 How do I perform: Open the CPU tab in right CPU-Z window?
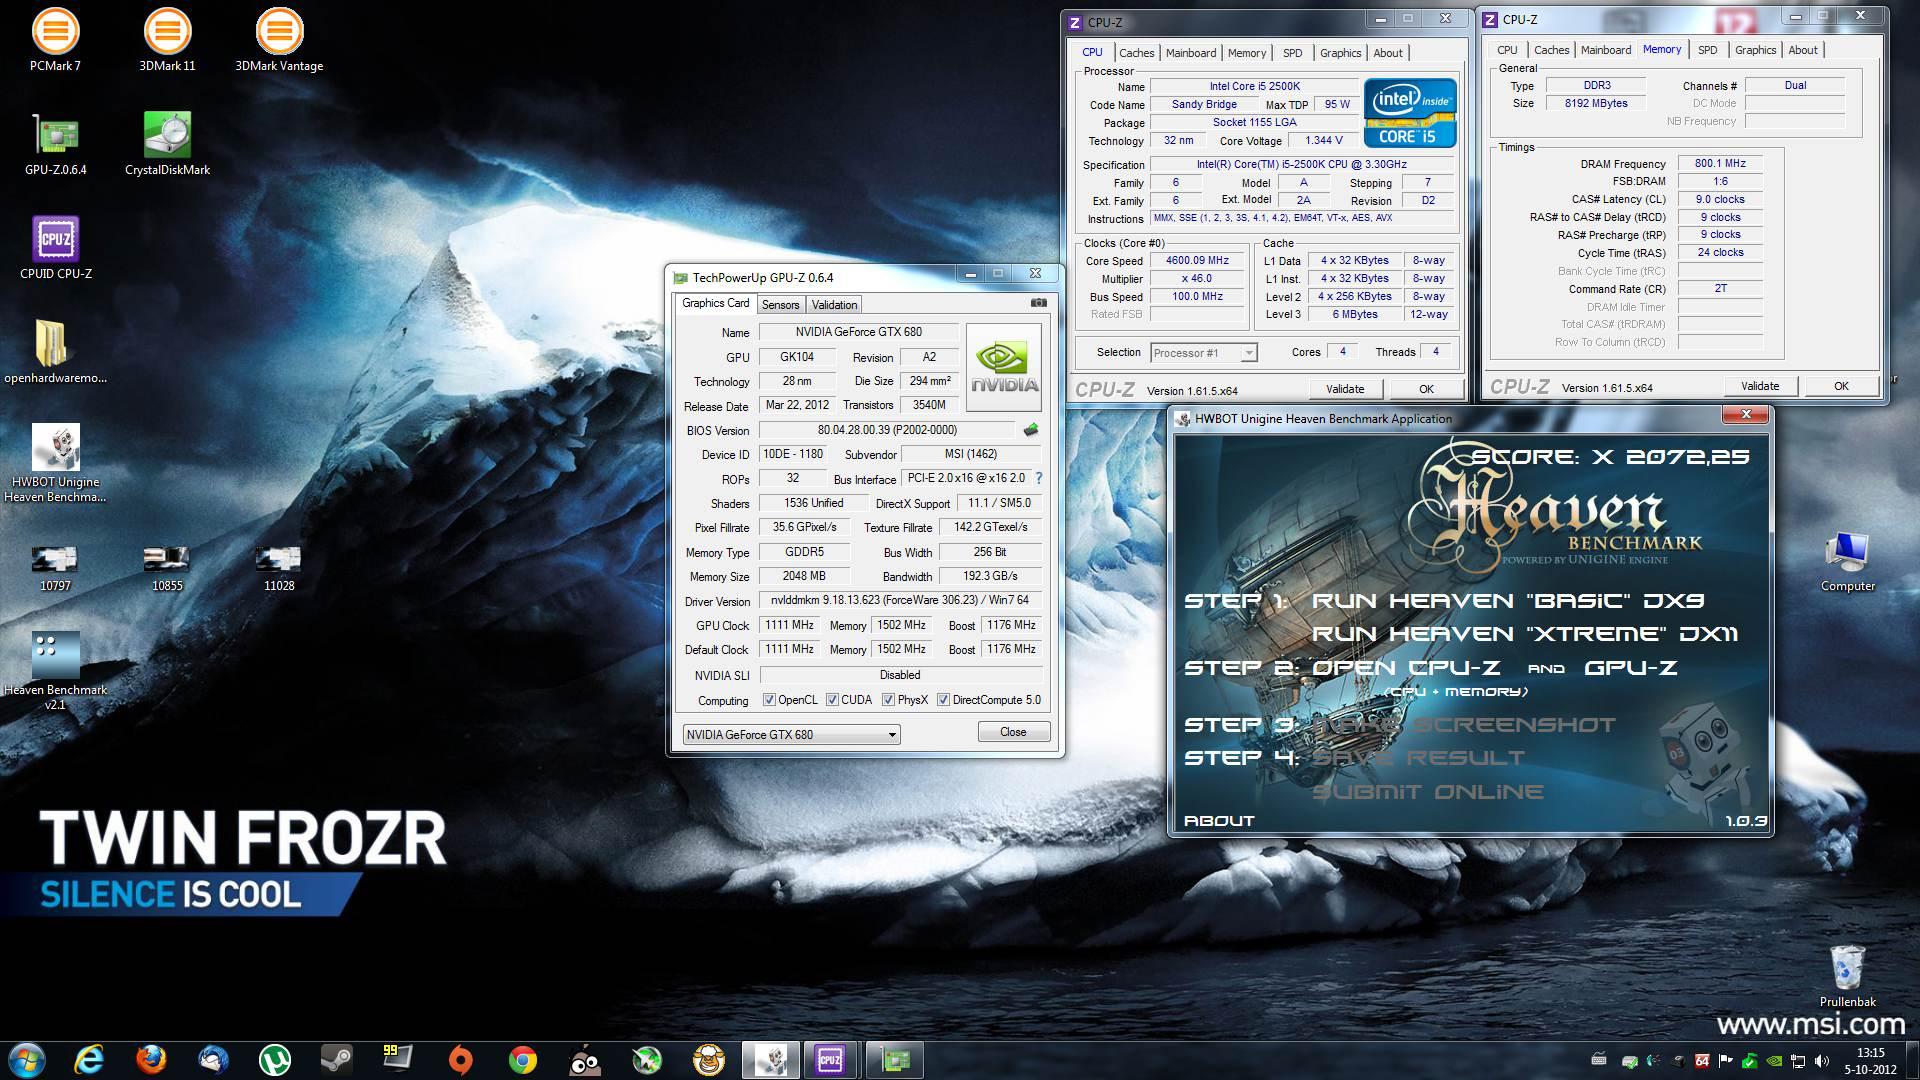pos(1507,50)
